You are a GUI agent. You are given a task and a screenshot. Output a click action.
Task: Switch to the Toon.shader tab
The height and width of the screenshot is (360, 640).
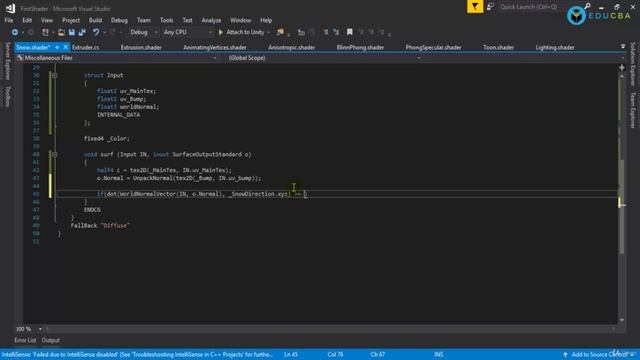[x=498, y=47]
